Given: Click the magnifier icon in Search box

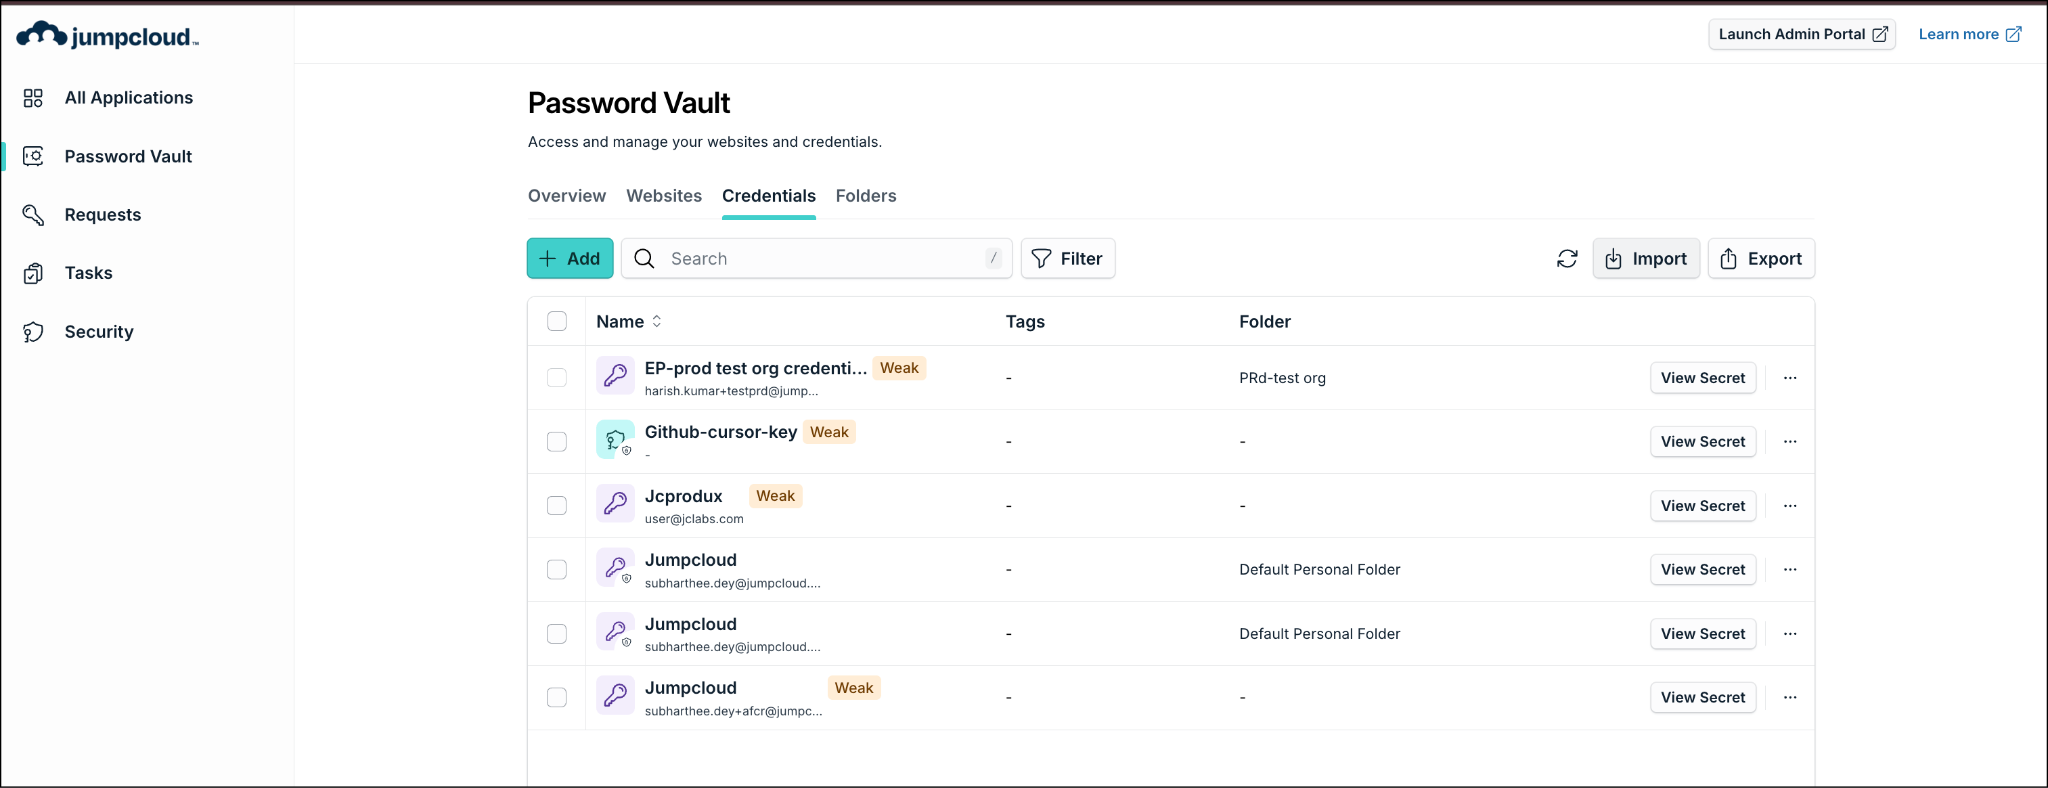Looking at the screenshot, I should [645, 259].
